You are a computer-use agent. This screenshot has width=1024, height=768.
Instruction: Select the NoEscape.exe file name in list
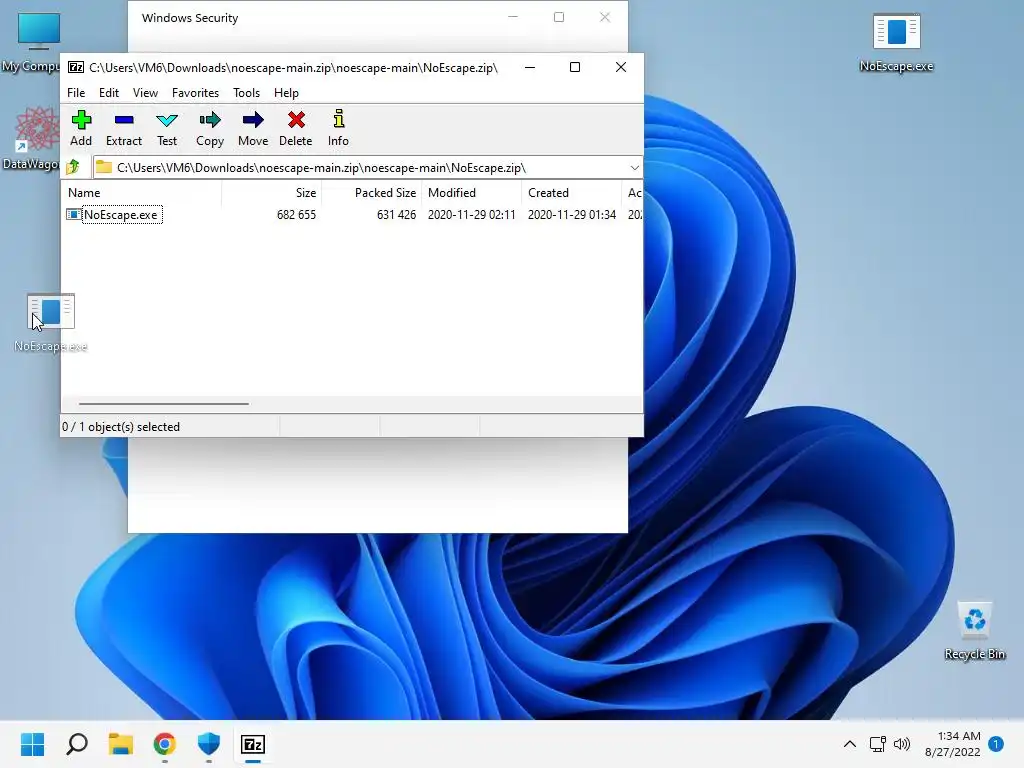click(x=121, y=215)
